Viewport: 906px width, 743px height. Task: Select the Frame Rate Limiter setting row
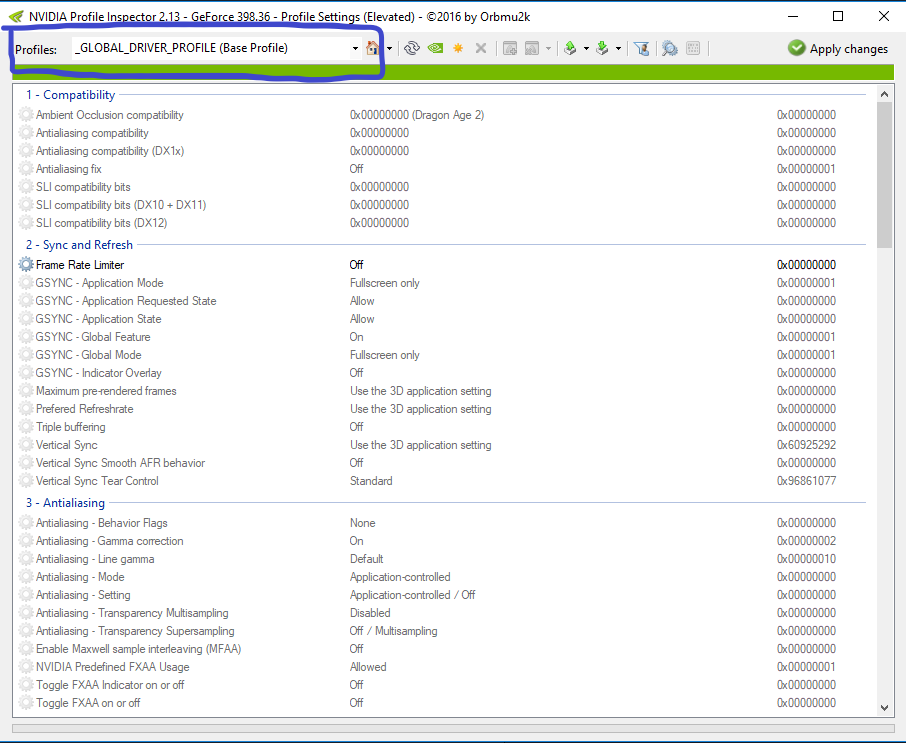tap(442, 265)
